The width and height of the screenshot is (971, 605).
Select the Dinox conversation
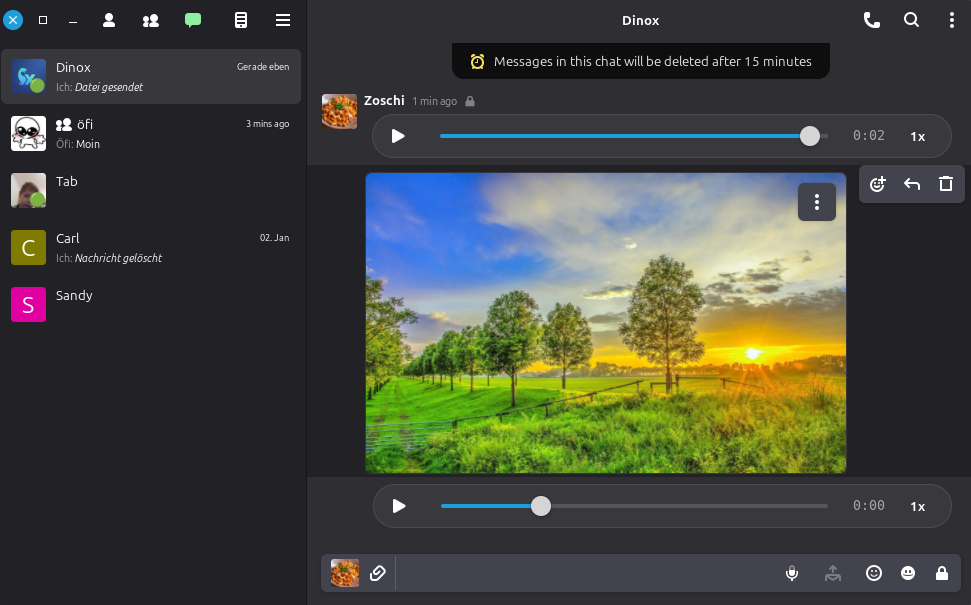coord(151,77)
